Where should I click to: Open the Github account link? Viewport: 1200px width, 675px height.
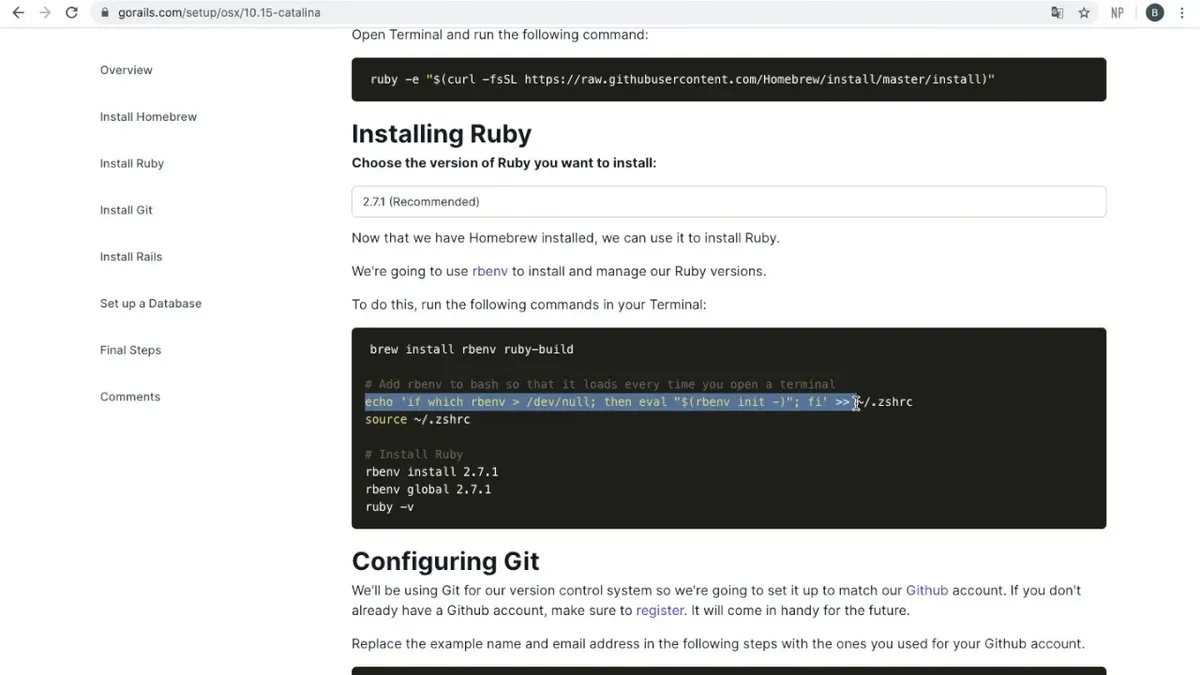(927, 590)
